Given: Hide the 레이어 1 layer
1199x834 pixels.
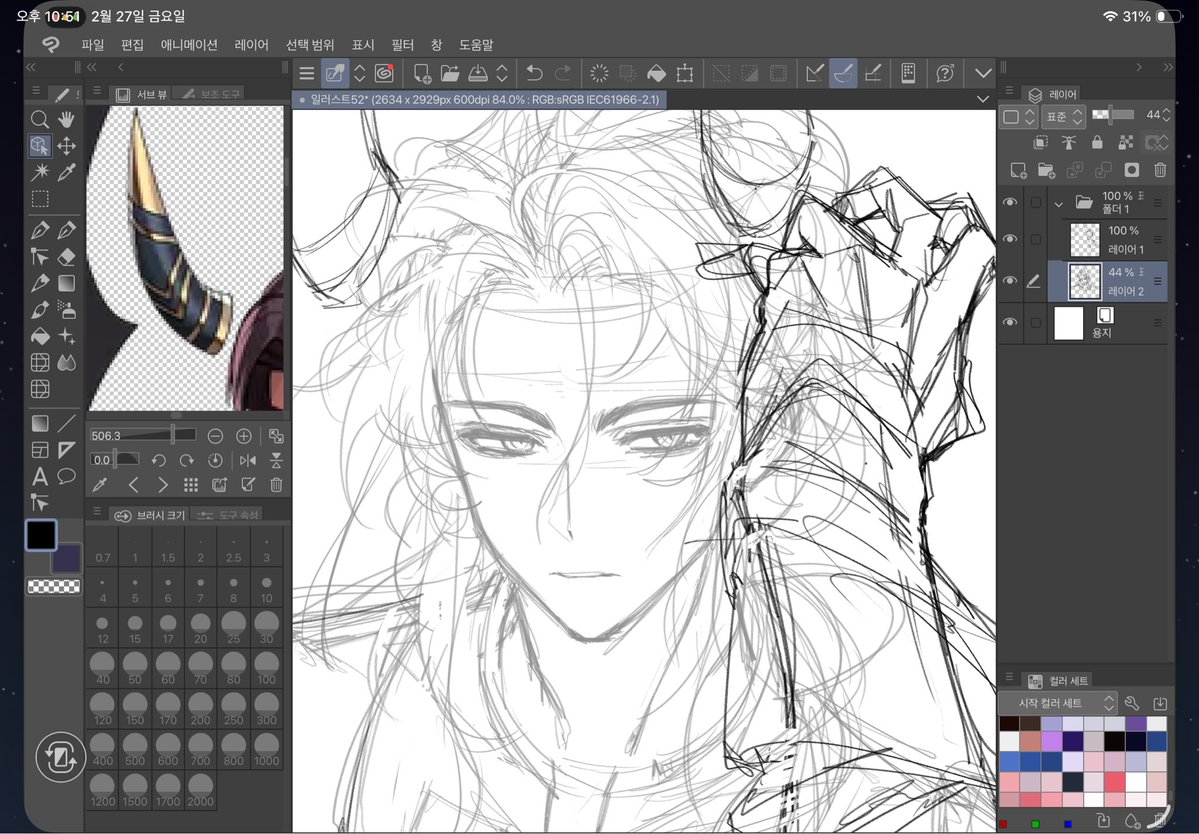Looking at the screenshot, I should click(1010, 239).
